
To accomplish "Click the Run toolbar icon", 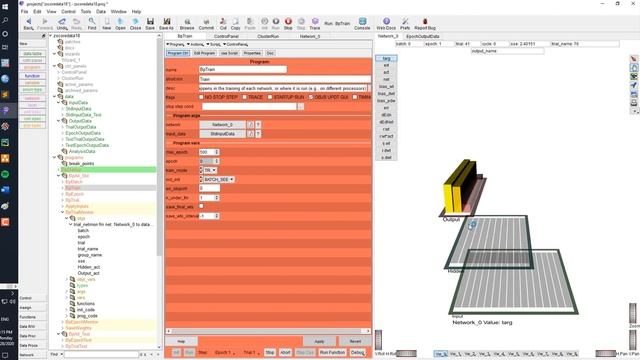I will [x=276, y=23].
